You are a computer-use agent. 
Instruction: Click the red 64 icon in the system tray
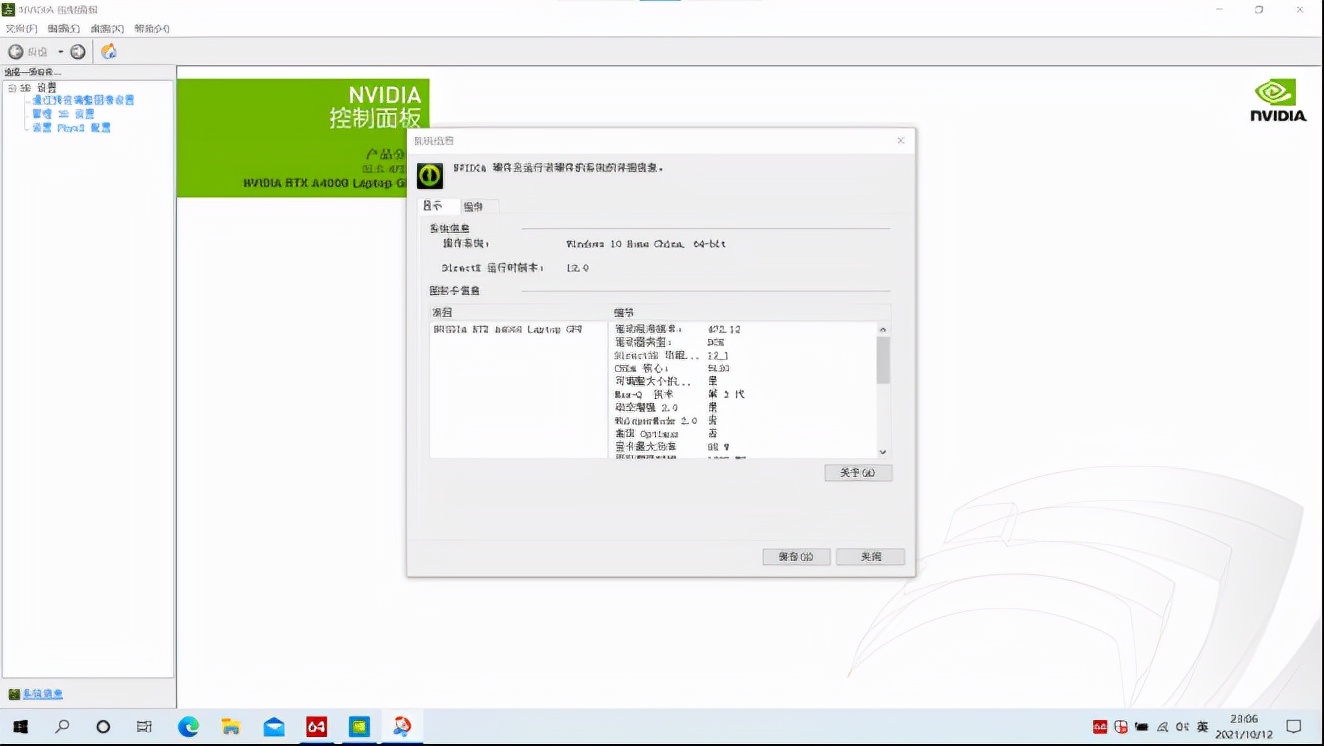tap(1100, 727)
